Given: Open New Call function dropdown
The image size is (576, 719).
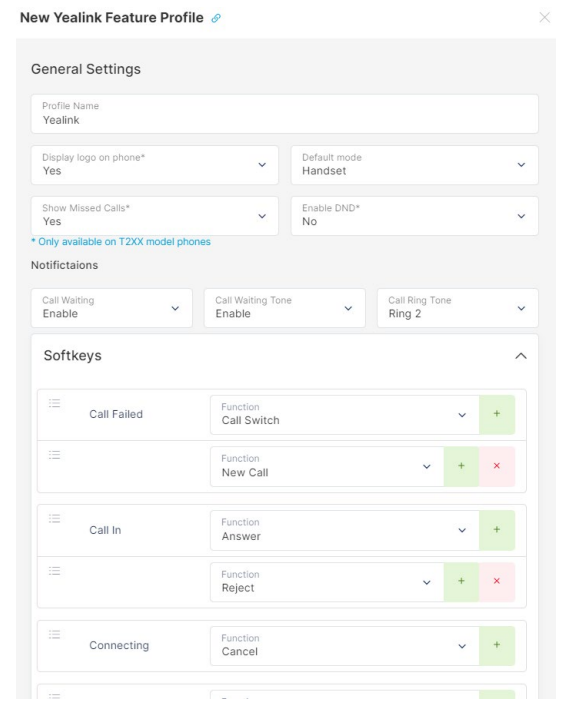Looking at the screenshot, I should [327, 466].
